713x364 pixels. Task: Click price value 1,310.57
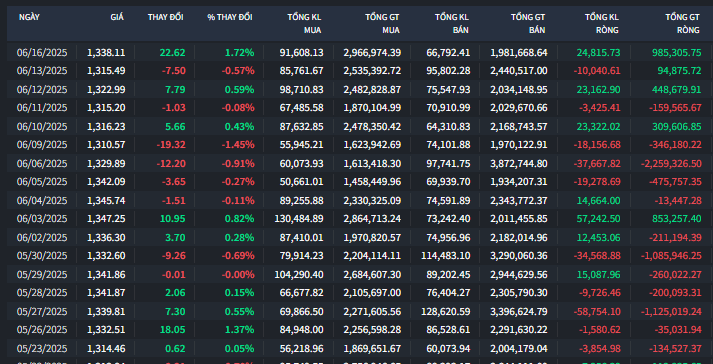coord(106,145)
